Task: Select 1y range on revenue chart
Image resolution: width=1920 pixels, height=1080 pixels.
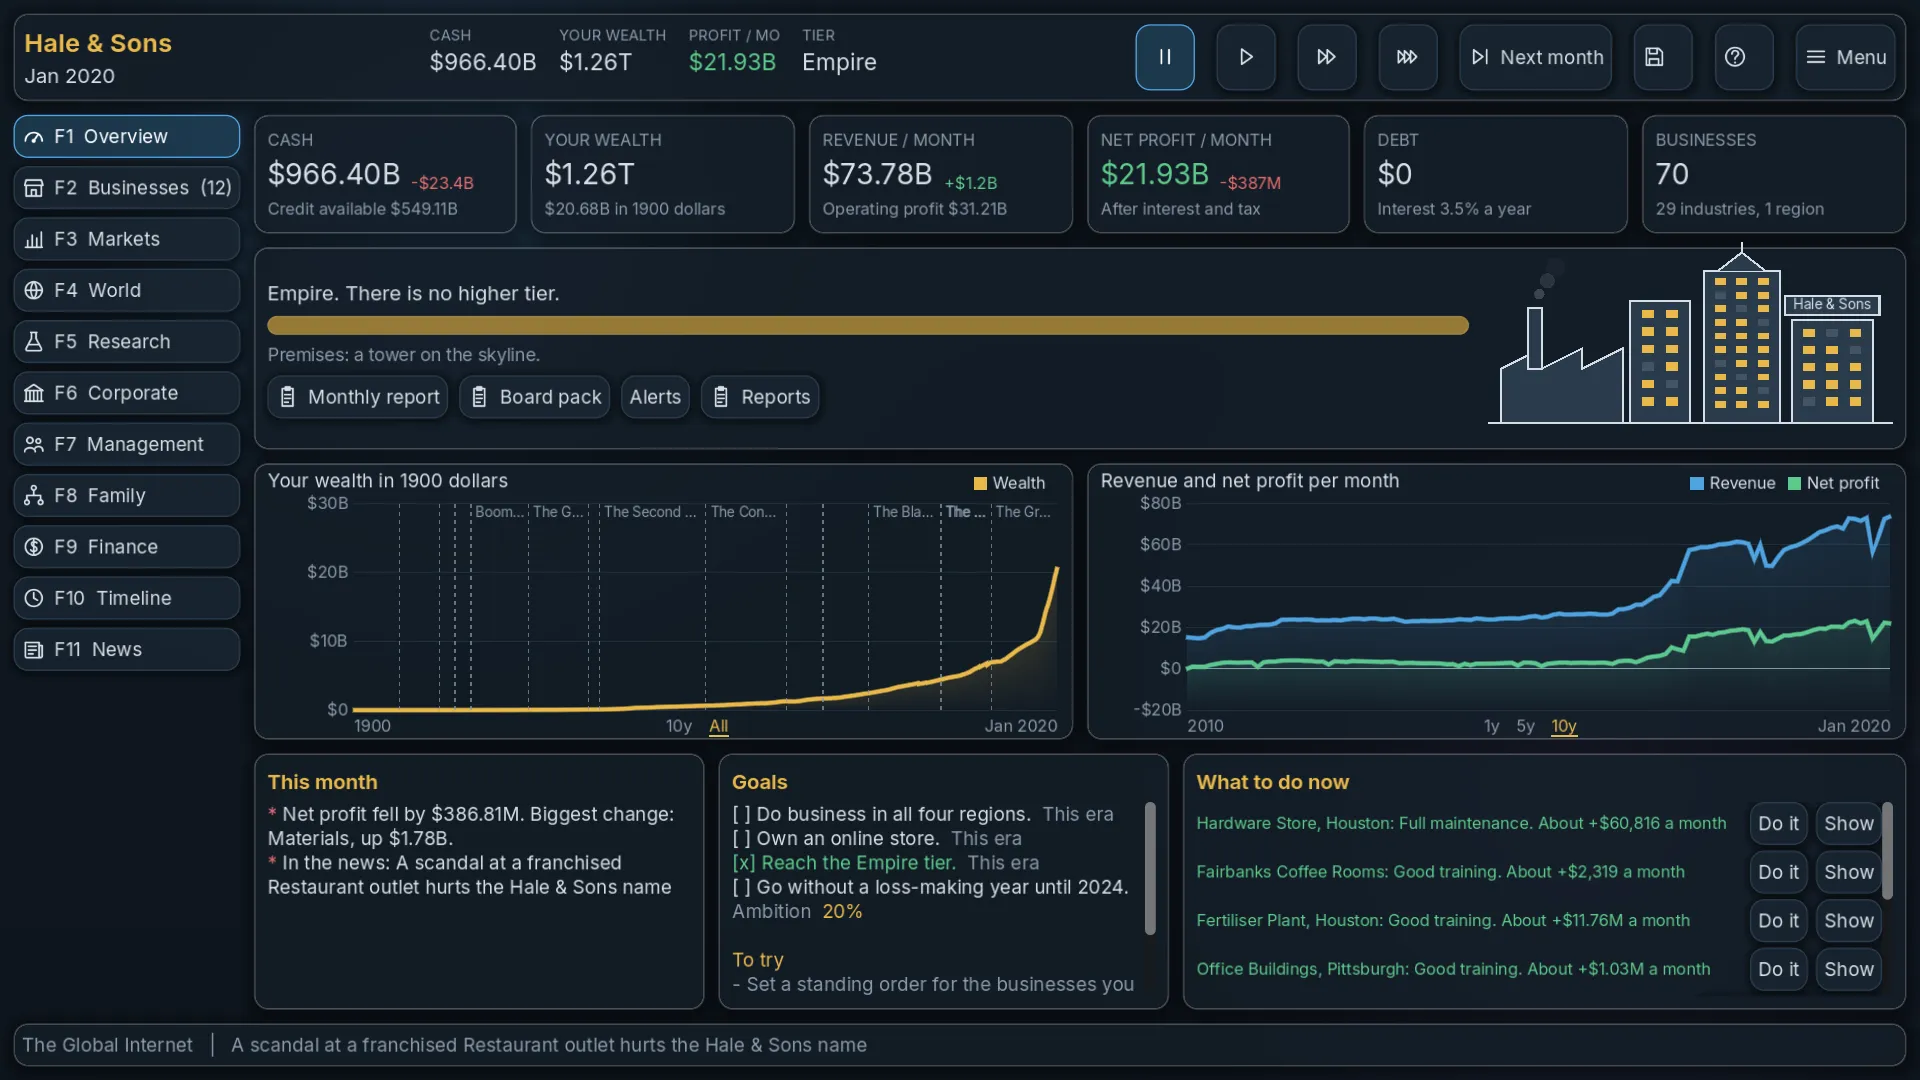Action: pyautogui.click(x=1491, y=726)
